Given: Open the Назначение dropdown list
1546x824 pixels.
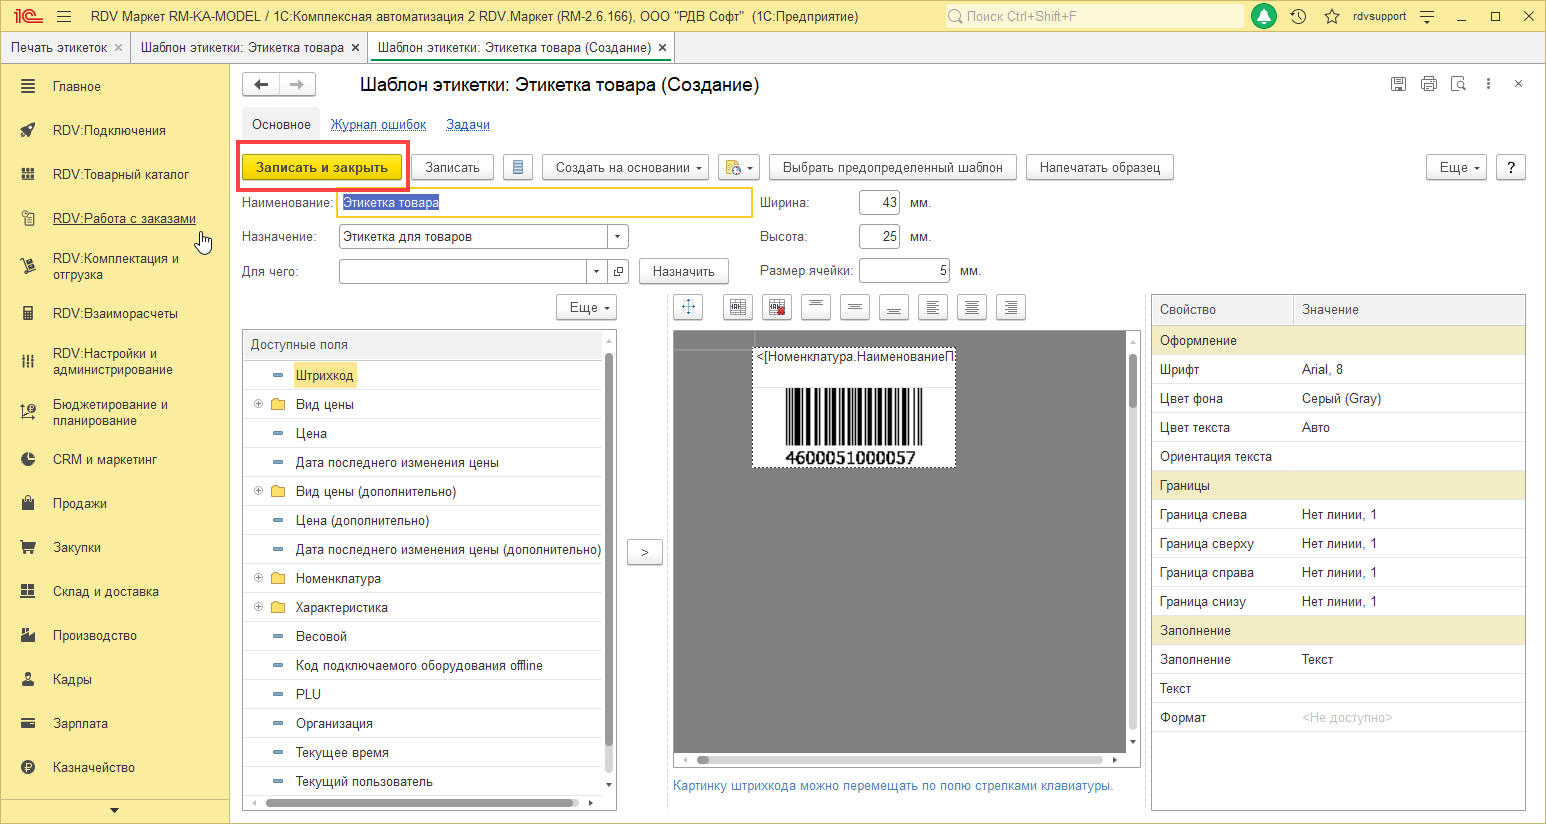Looking at the screenshot, I should (x=618, y=237).
